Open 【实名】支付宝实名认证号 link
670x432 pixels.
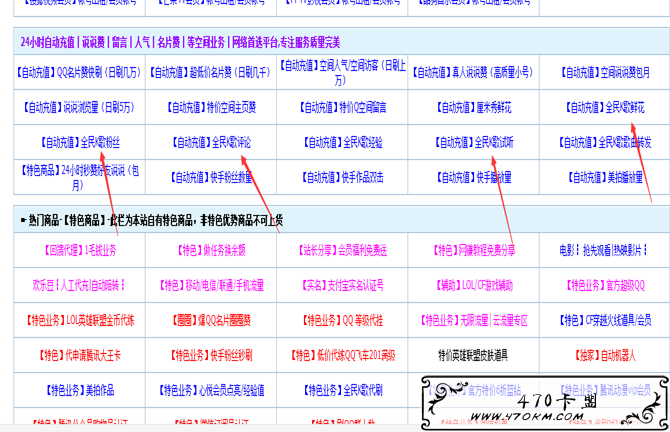click(342, 285)
